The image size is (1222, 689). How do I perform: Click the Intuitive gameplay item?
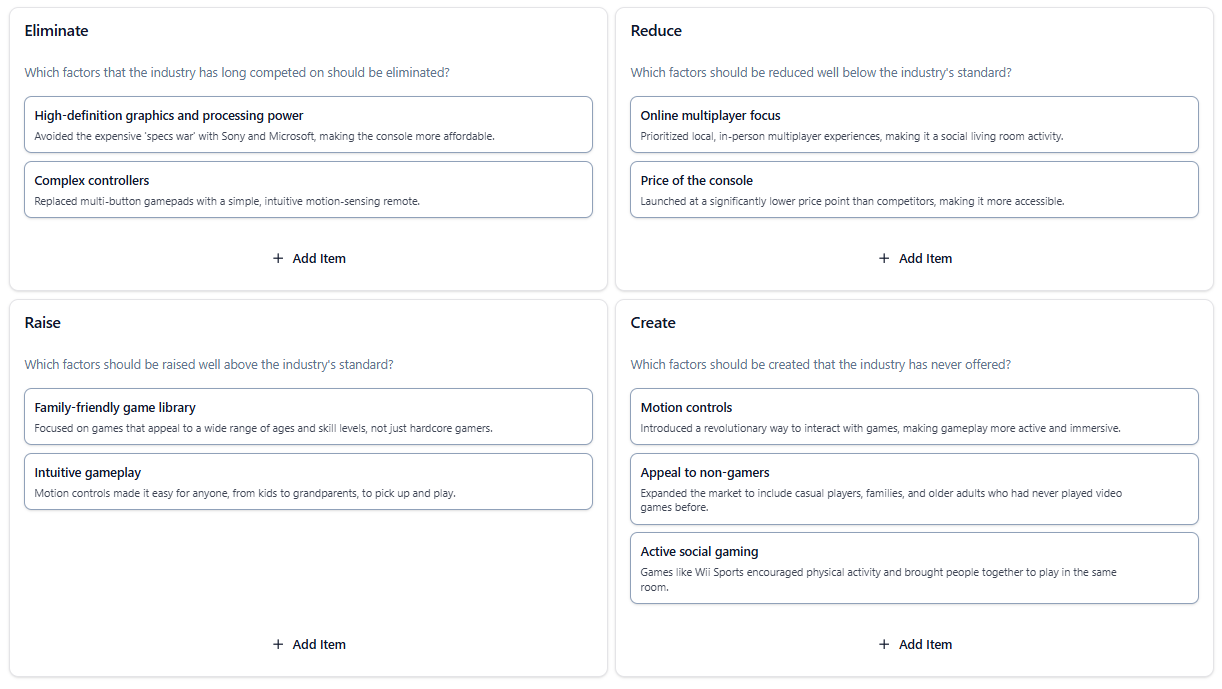pos(308,482)
